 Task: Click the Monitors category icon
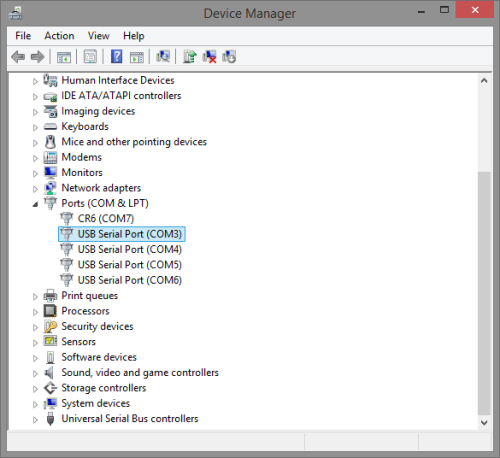click(50, 173)
